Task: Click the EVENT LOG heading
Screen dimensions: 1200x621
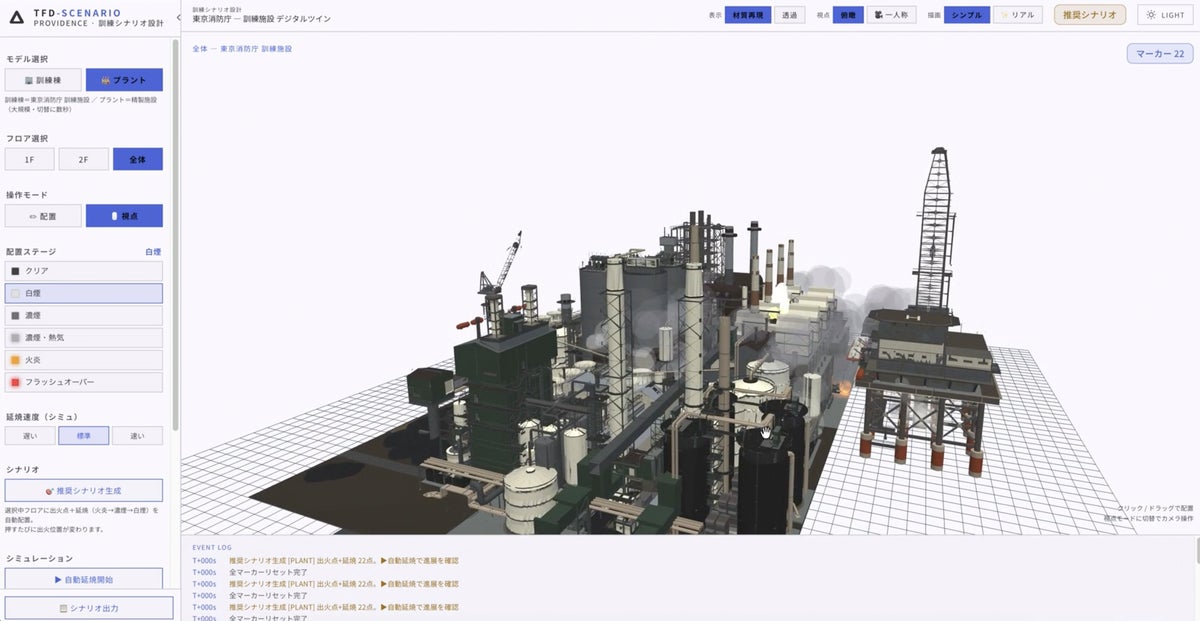Action: 212,547
